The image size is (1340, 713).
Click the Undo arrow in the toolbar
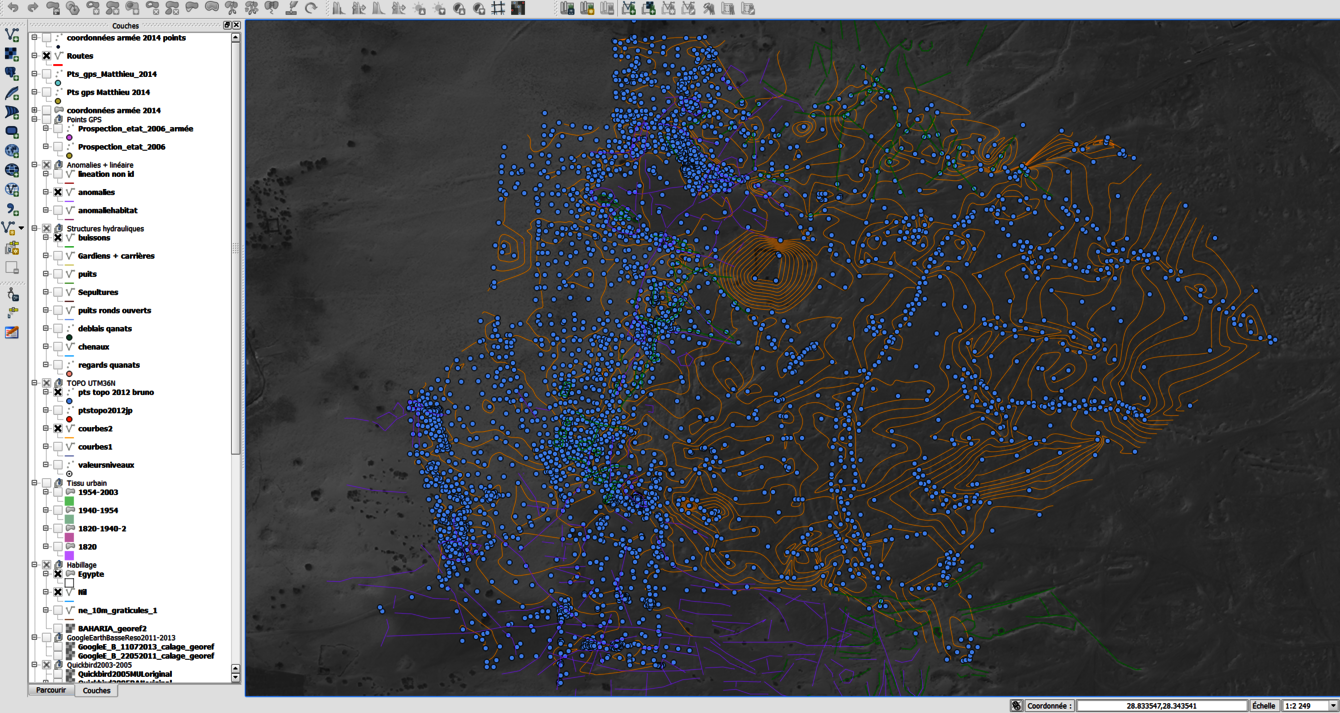click(x=13, y=8)
